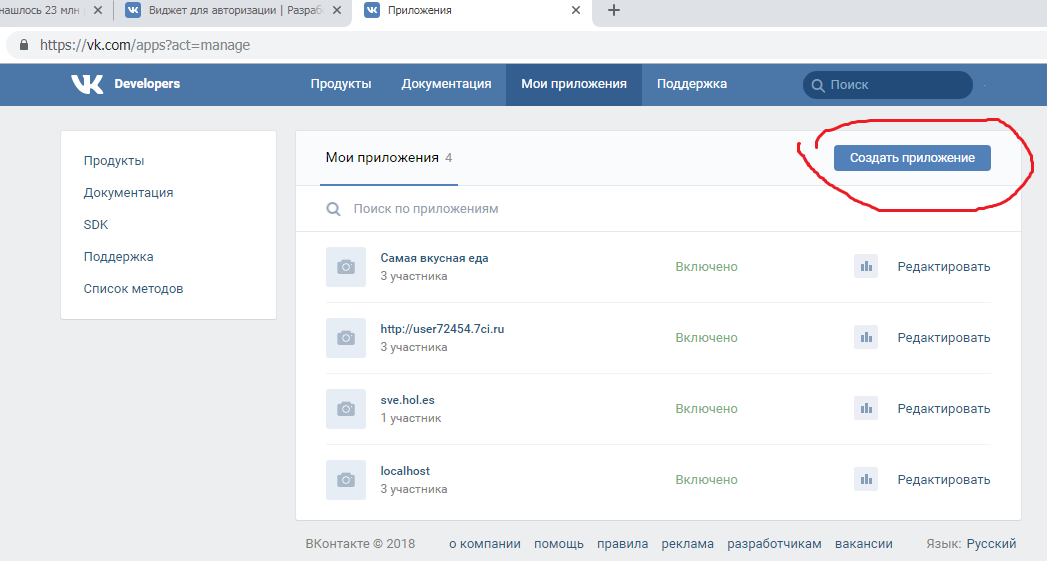Switch to the Приложения browser tab

pos(471,11)
